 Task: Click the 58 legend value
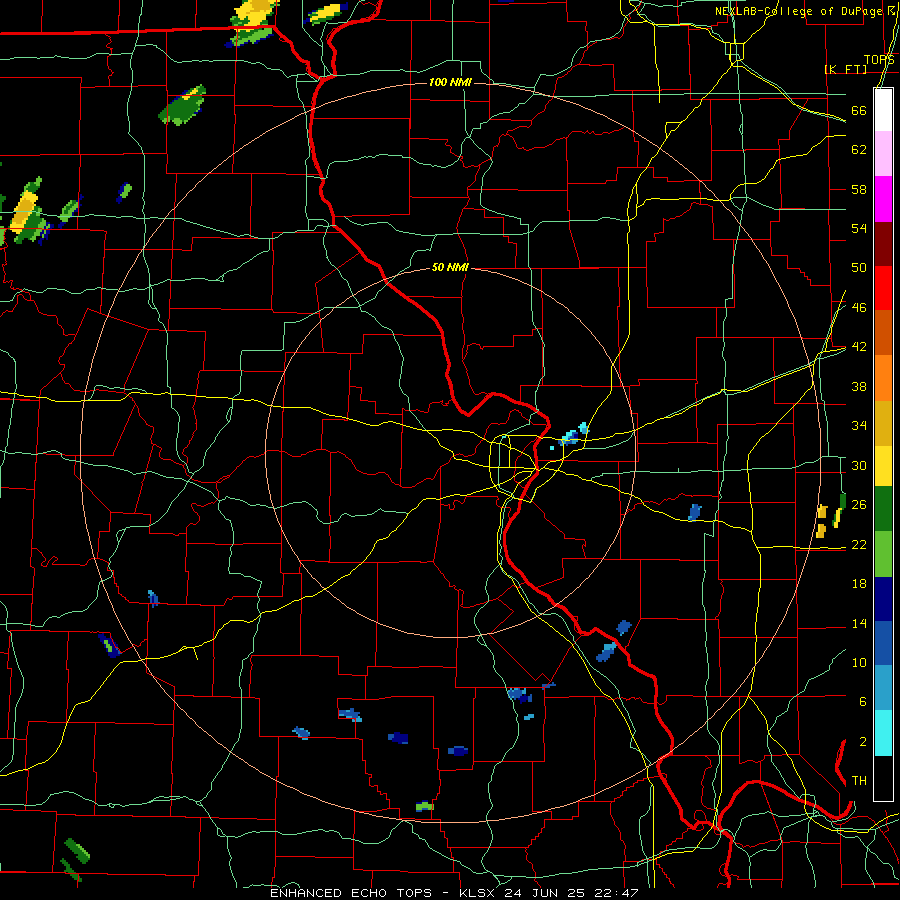(x=859, y=189)
